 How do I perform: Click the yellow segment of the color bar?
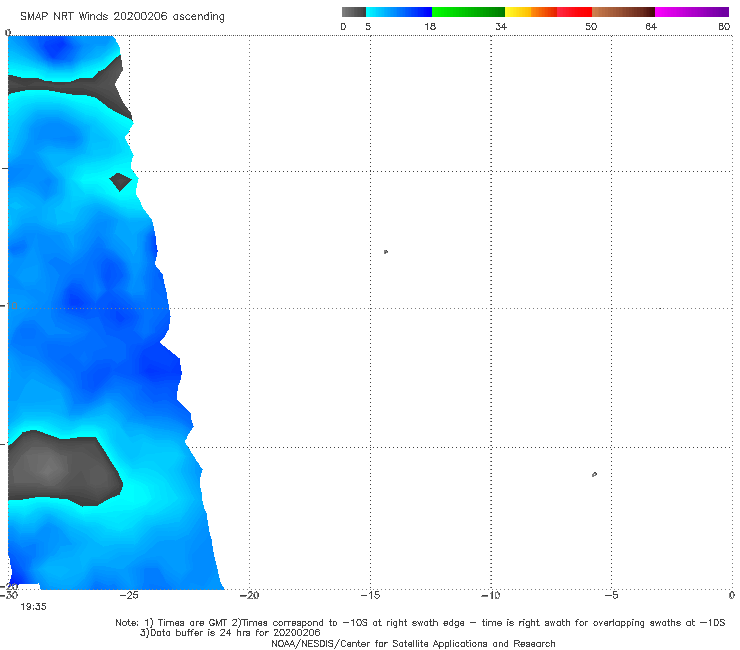click(518, 12)
